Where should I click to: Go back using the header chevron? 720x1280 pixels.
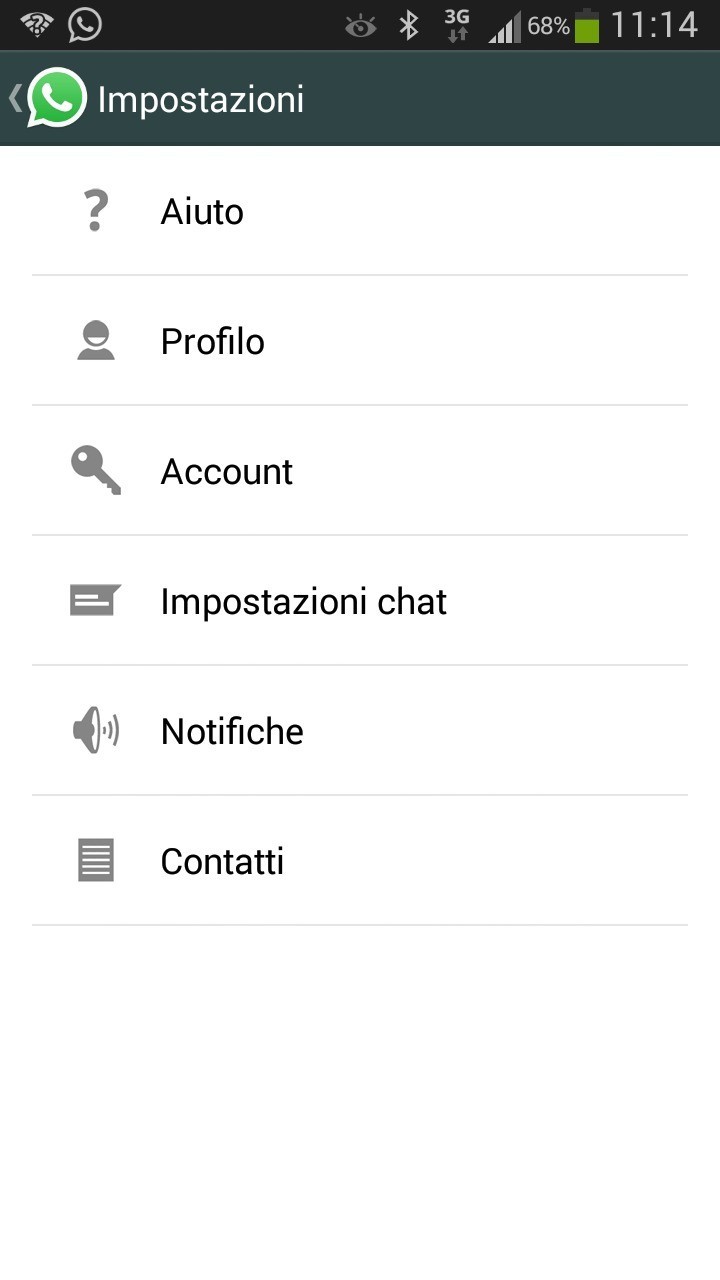point(14,98)
